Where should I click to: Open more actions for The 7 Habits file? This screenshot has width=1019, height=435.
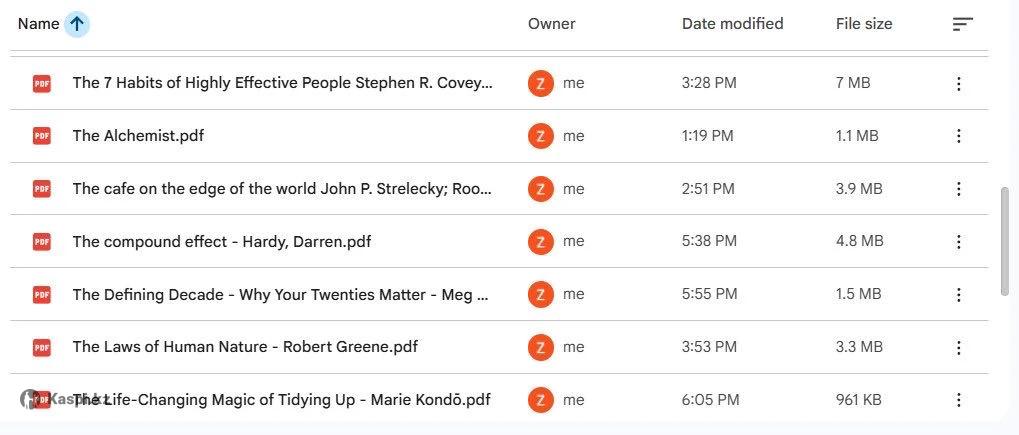click(x=958, y=83)
